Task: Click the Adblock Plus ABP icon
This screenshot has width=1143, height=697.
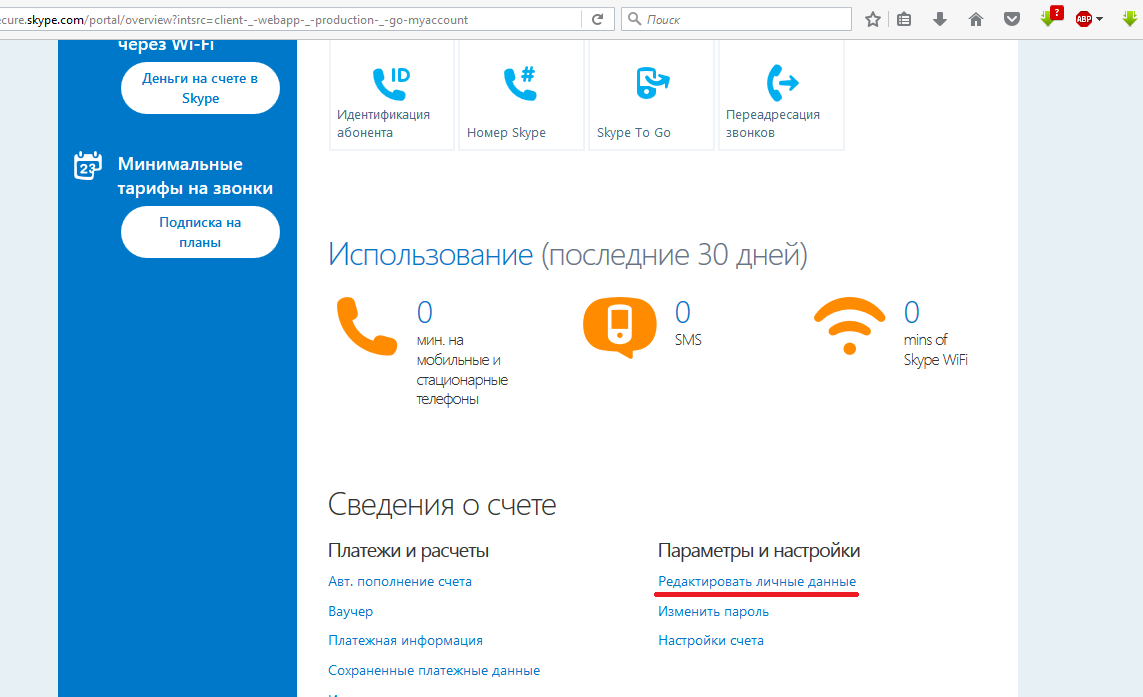Action: (1083, 19)
